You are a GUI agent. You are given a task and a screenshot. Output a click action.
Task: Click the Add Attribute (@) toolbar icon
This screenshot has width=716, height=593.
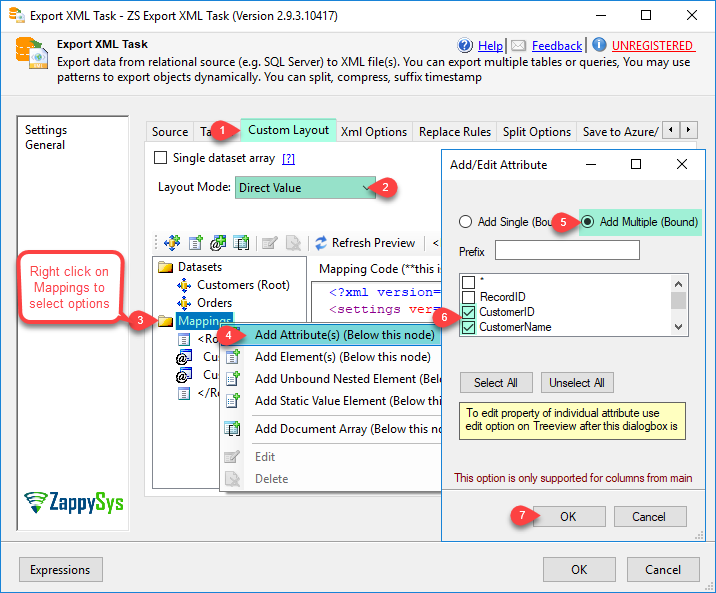pos(218,242)
